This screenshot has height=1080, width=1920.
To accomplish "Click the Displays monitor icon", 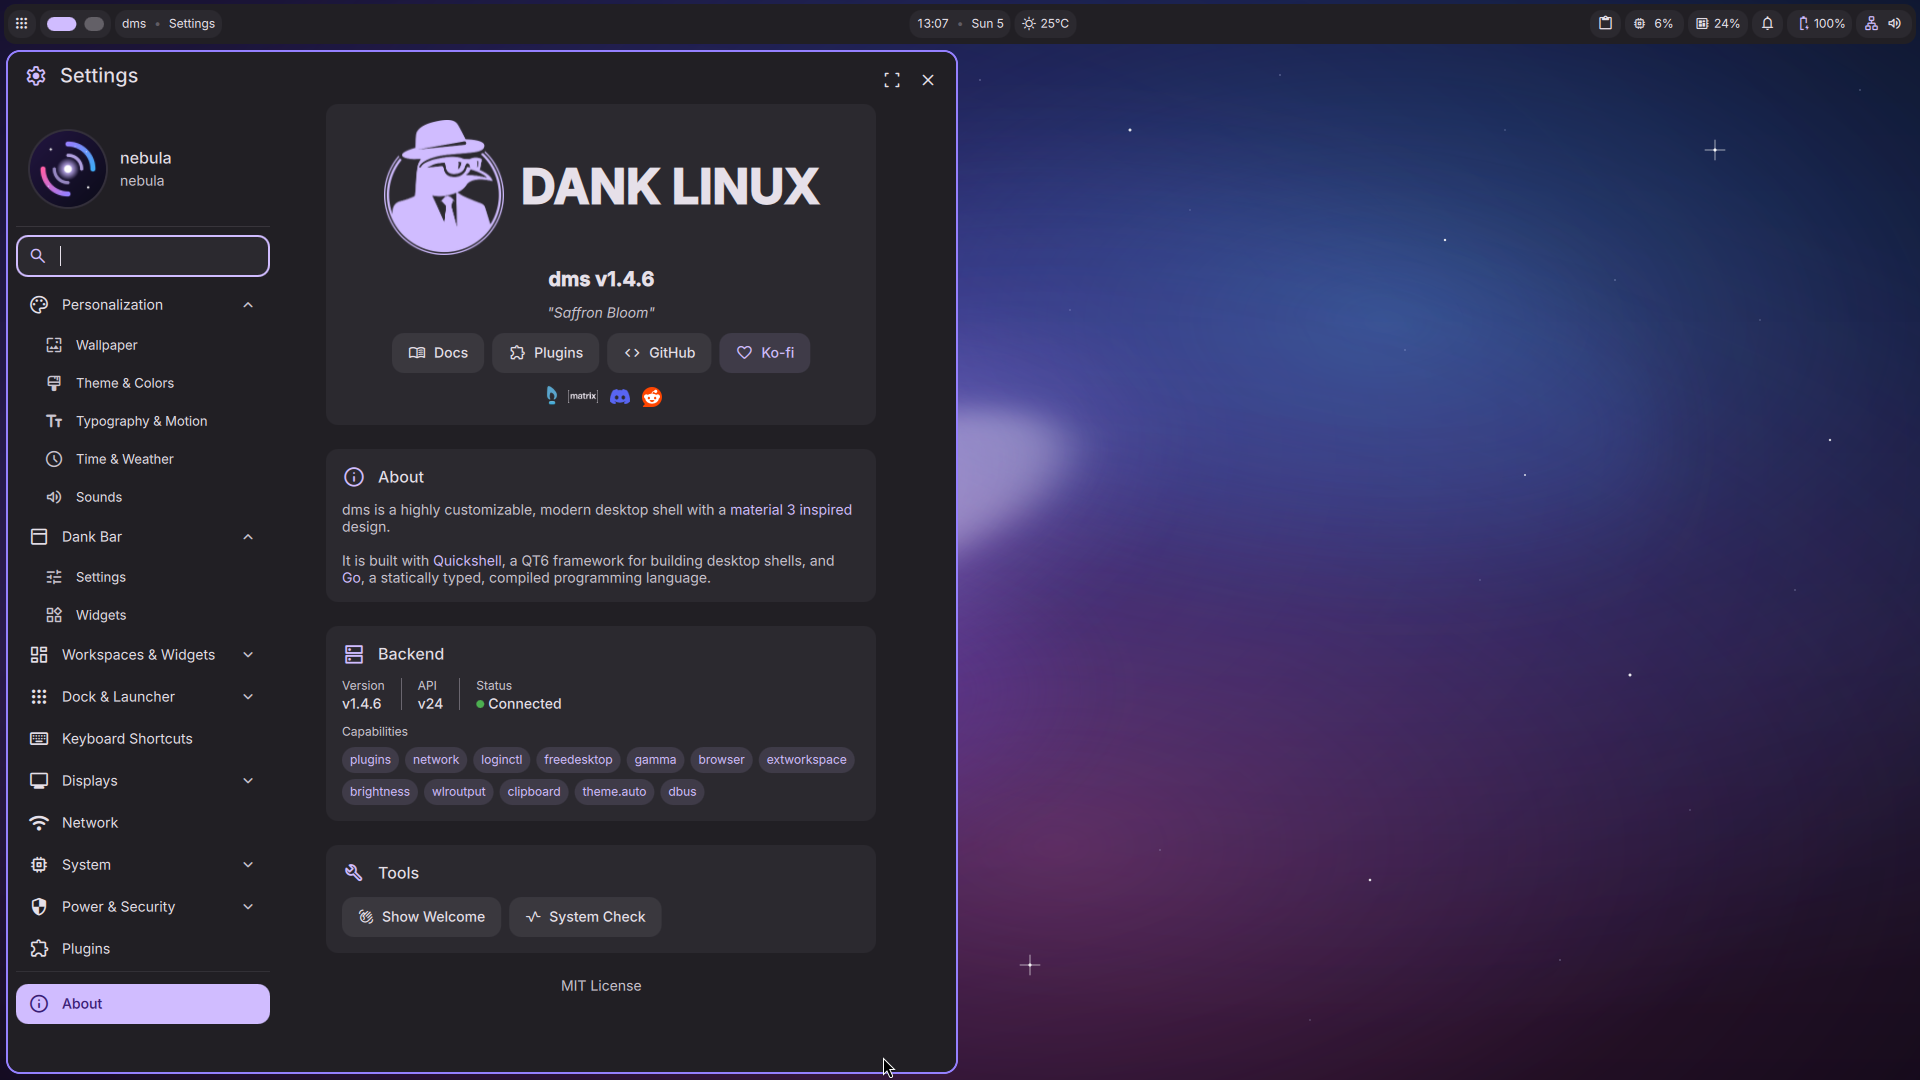I will [39, 781].
